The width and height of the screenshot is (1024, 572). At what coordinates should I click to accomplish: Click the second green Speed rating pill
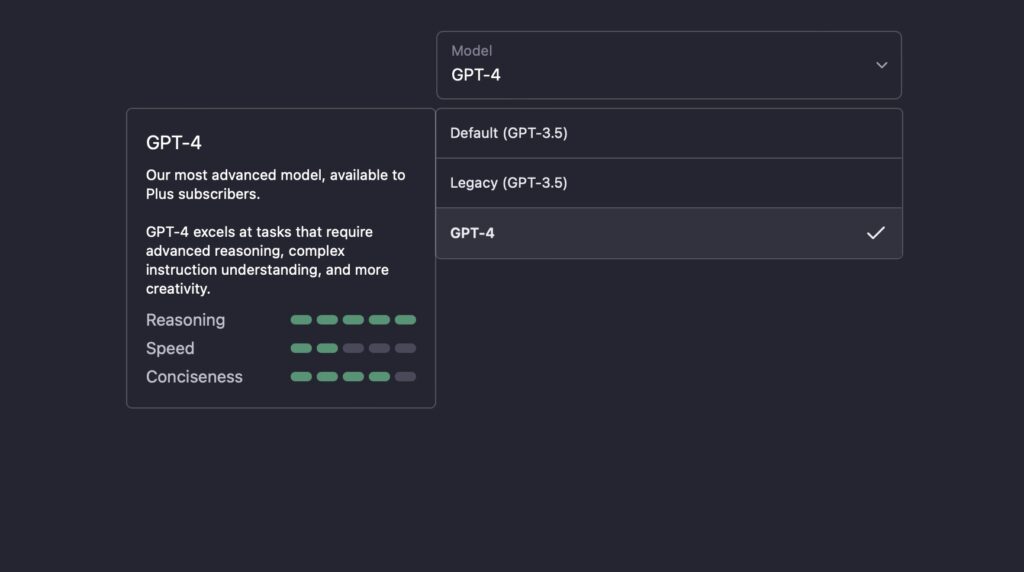[x=327, y=348]
